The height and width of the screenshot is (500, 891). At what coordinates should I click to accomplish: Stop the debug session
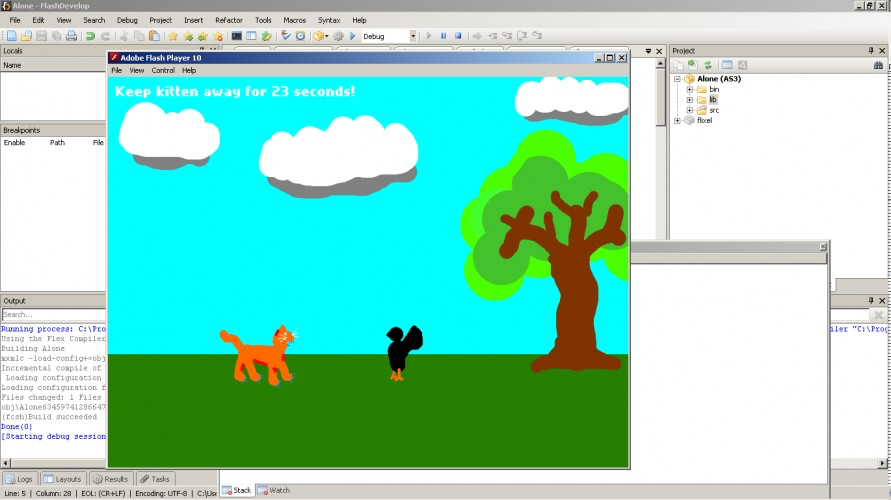[x=458, y=36]
